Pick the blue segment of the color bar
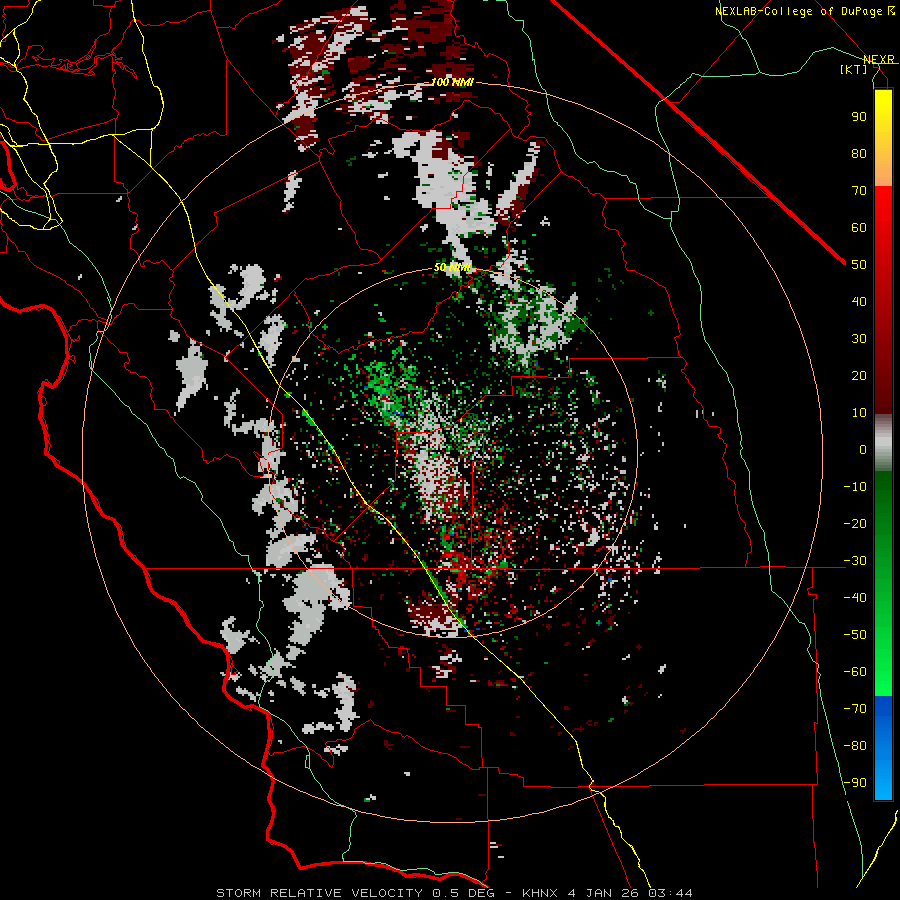 click(x=883, y=747)
